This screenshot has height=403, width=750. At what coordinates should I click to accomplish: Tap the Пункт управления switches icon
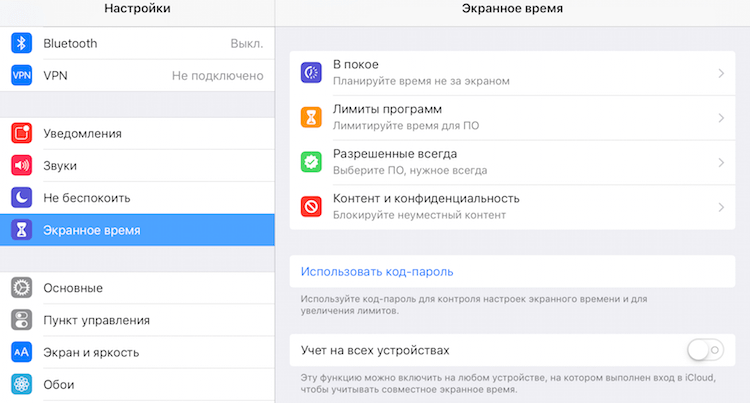(x=22, y=320)
